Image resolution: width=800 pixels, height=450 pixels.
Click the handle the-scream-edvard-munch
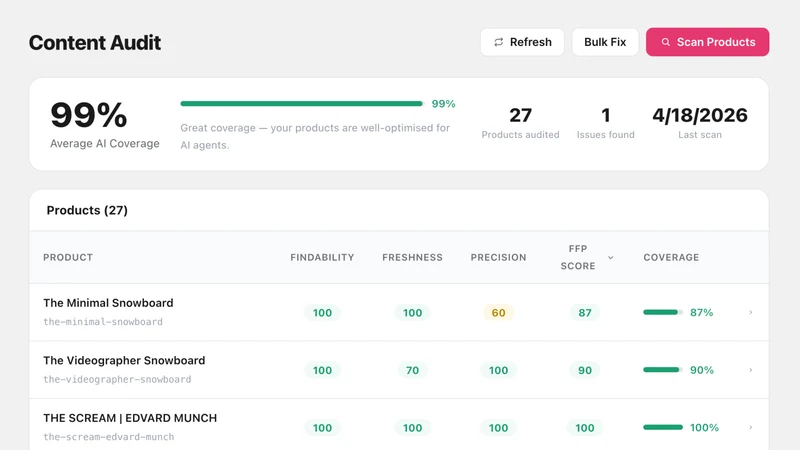click(x=109, y=437)
